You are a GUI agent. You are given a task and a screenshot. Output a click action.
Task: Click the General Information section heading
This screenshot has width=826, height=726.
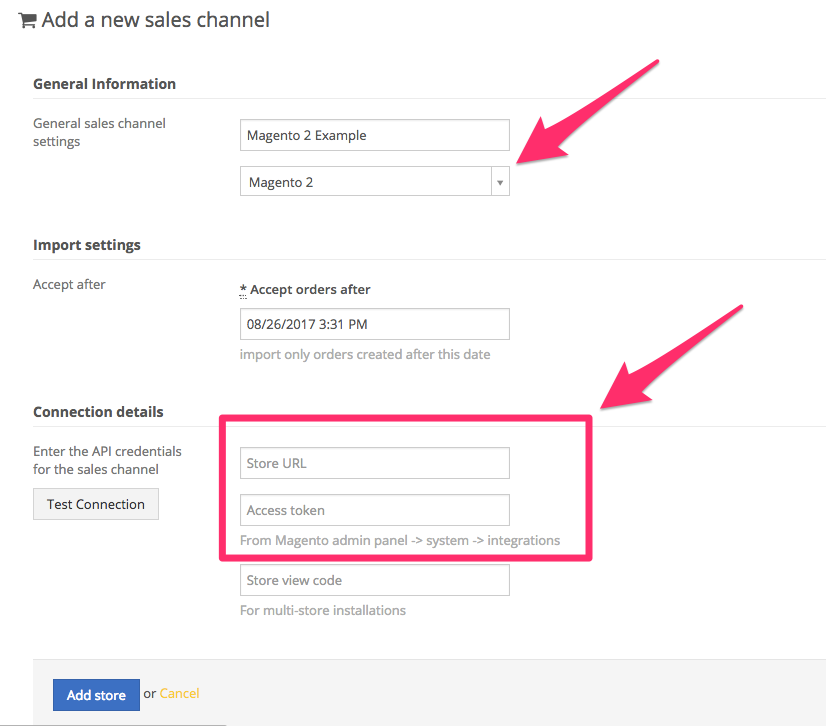[x=104, y=84]
